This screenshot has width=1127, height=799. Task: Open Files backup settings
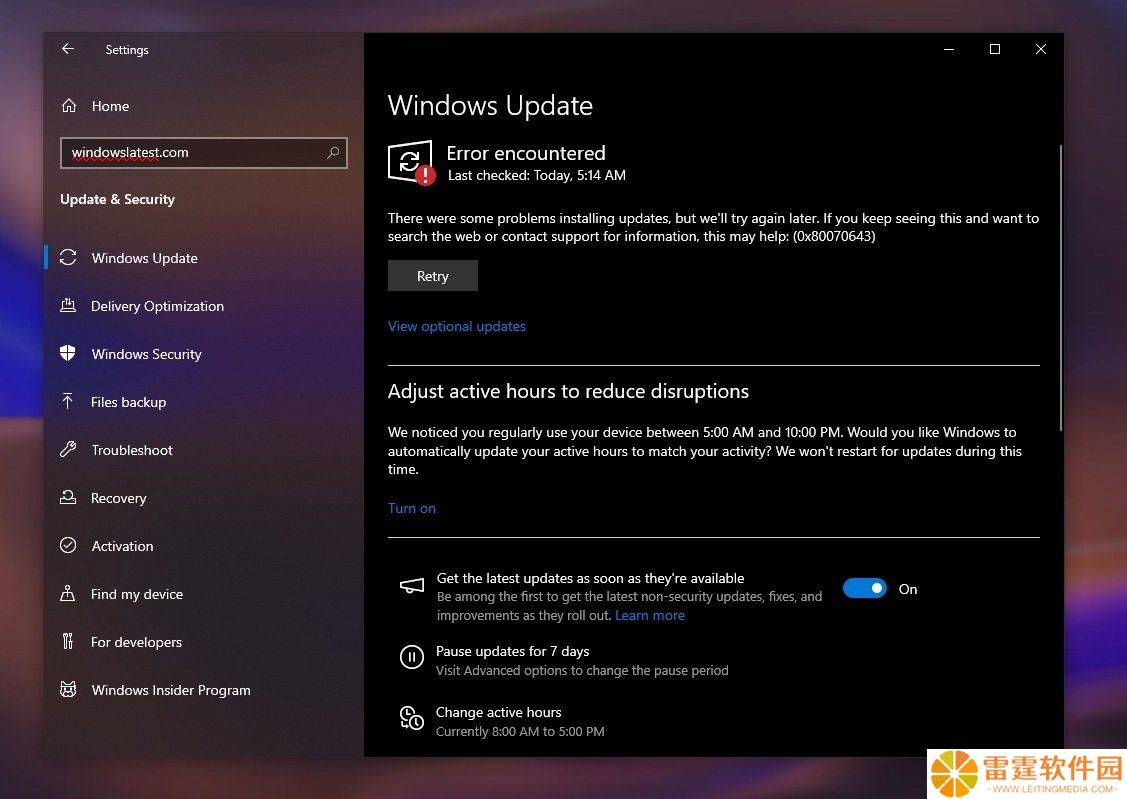pos(129,402)
